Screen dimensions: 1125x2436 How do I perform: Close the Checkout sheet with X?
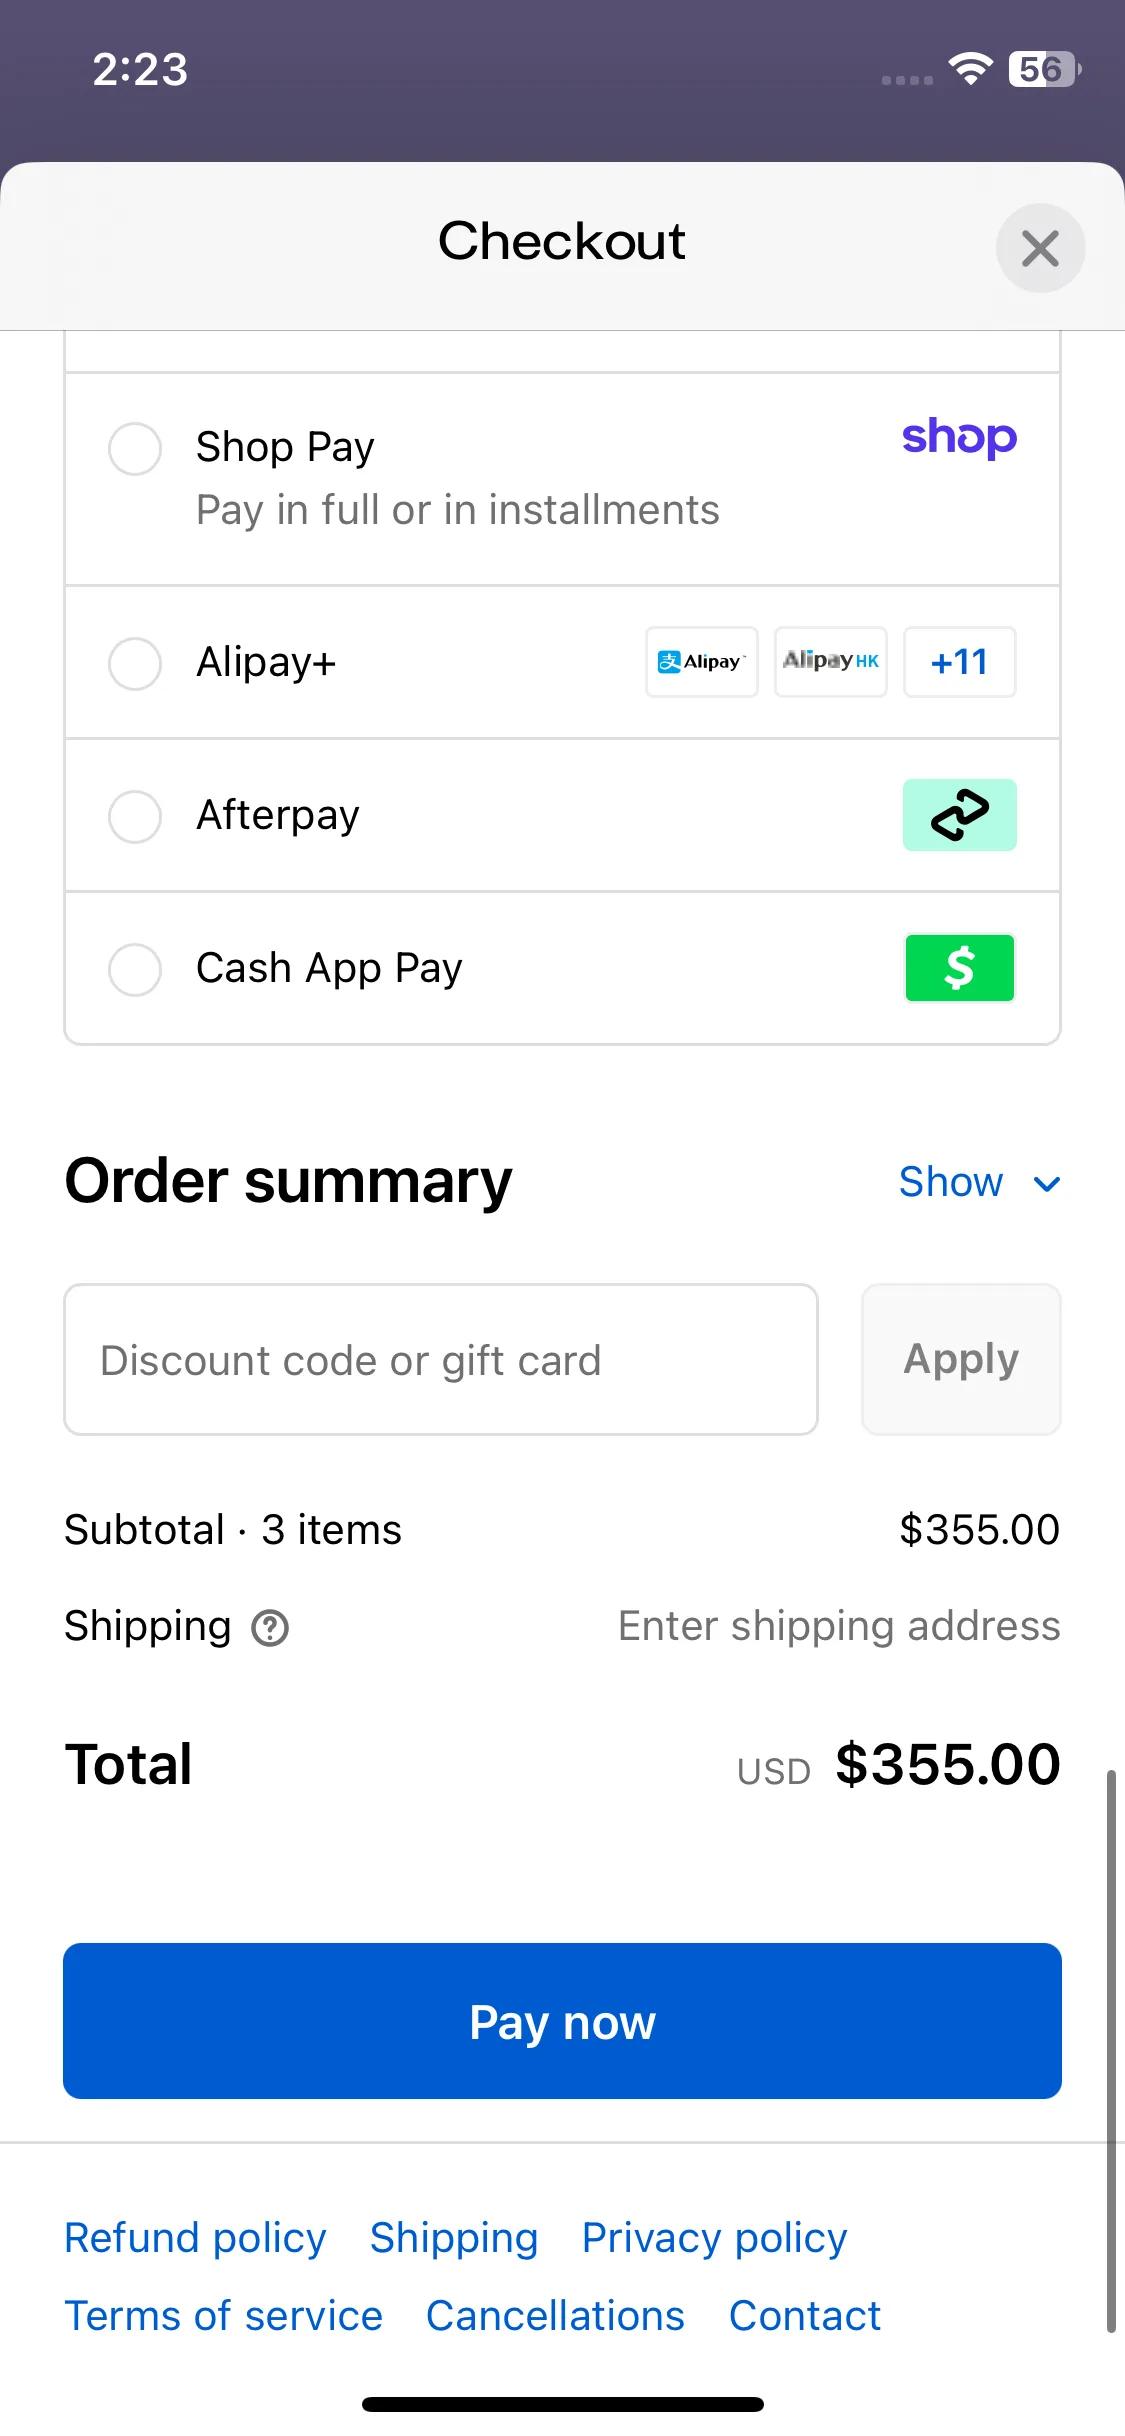(x=1041, y=248)
